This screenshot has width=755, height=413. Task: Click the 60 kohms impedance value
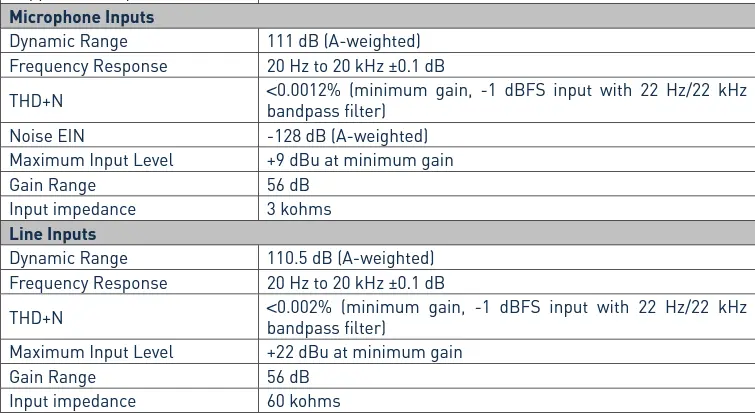(x=304, y=401)
